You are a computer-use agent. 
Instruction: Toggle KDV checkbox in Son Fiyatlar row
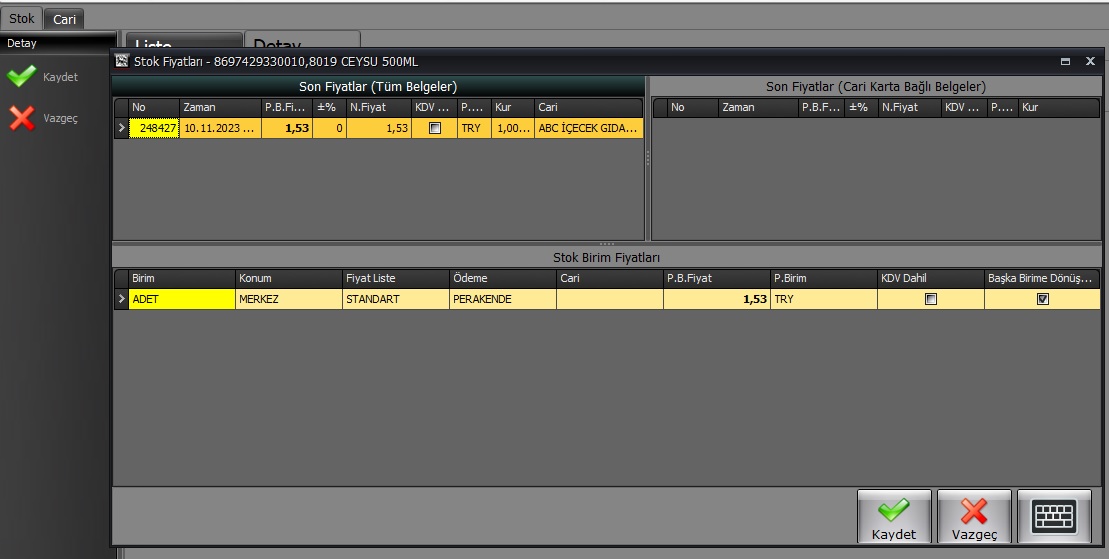click(x=434, y=128)
